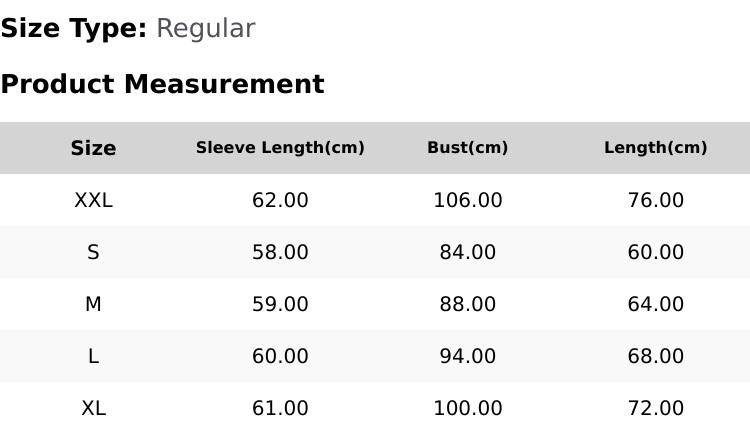Screen dimensions: 750x434
Task: Click the XL length value 72.00
Action: (655, 409)
